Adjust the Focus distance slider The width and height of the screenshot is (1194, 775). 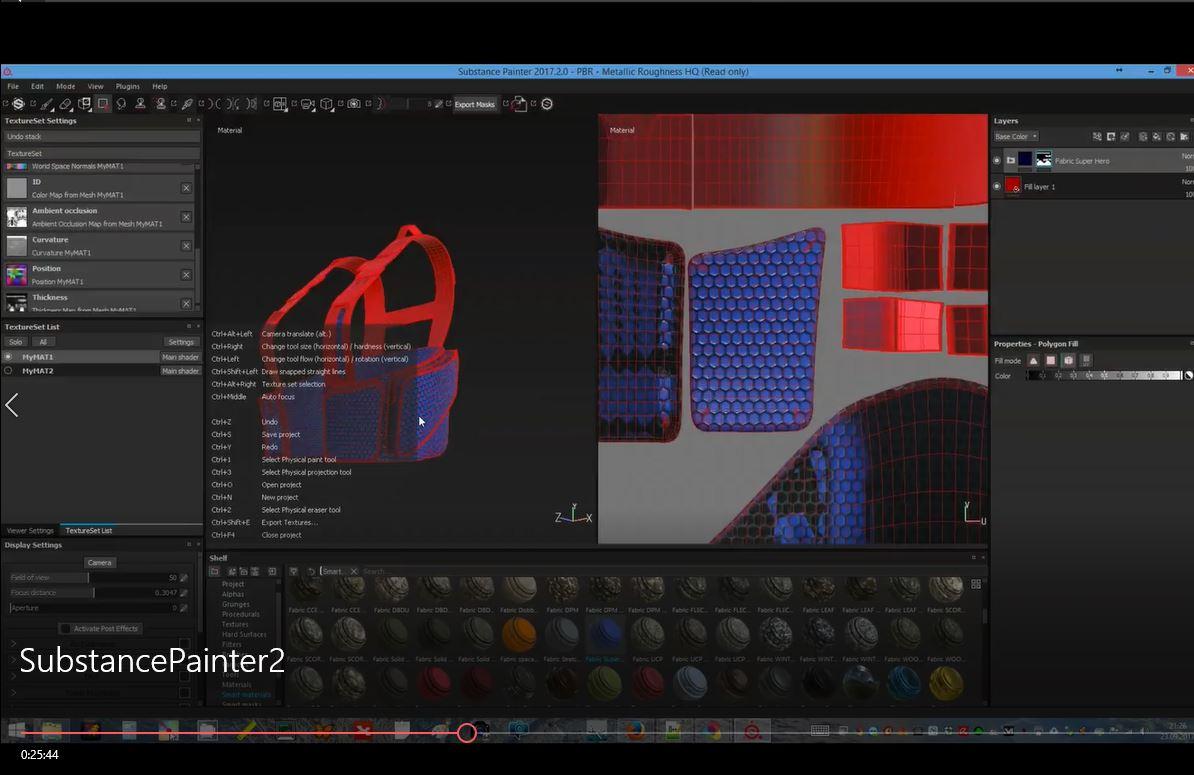[x=94, y=593]
